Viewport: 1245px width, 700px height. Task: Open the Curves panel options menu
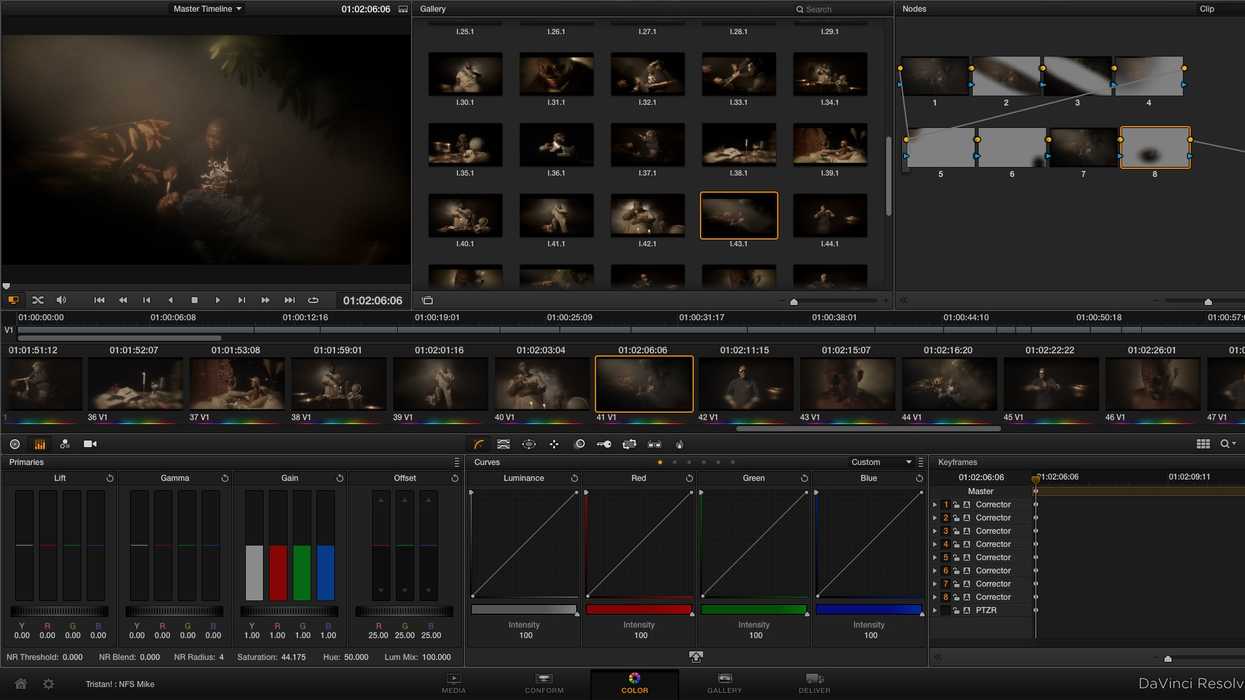(x=921, y=462)
